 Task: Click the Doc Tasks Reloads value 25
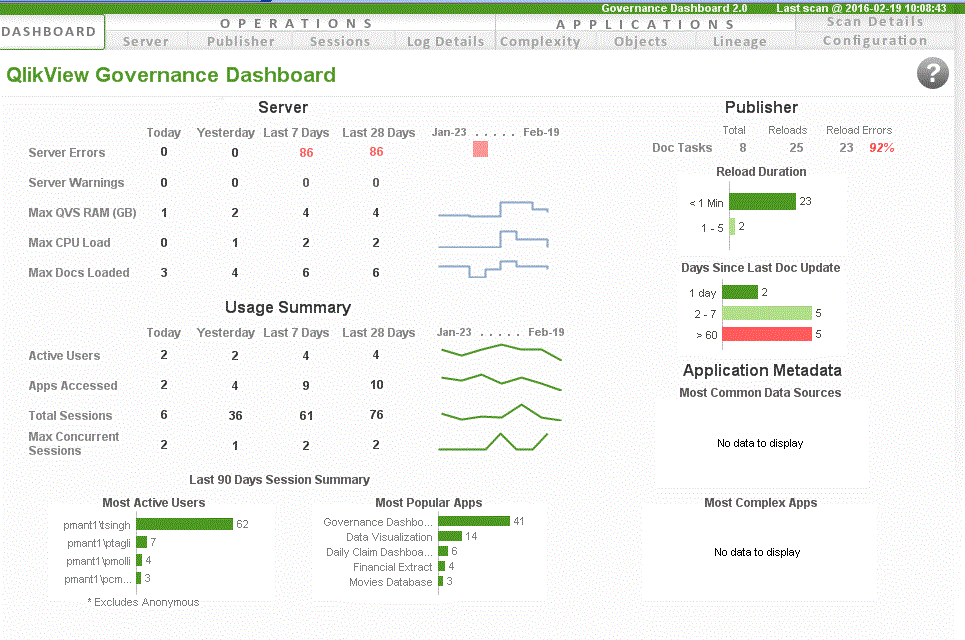796,148
